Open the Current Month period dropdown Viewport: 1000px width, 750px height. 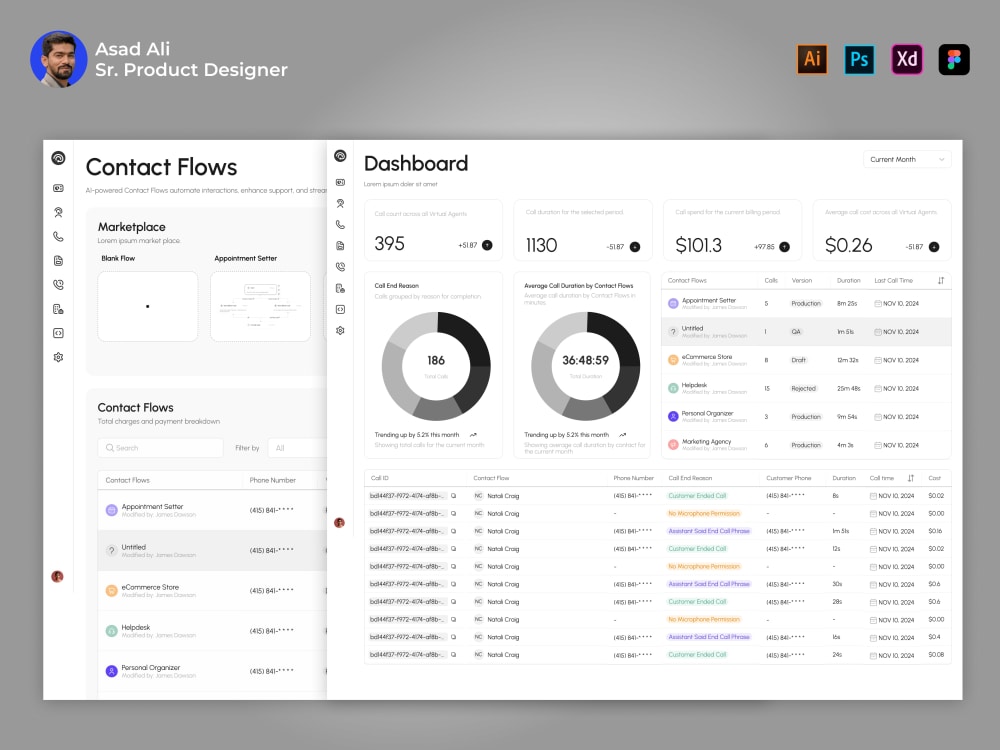point(907,159)
